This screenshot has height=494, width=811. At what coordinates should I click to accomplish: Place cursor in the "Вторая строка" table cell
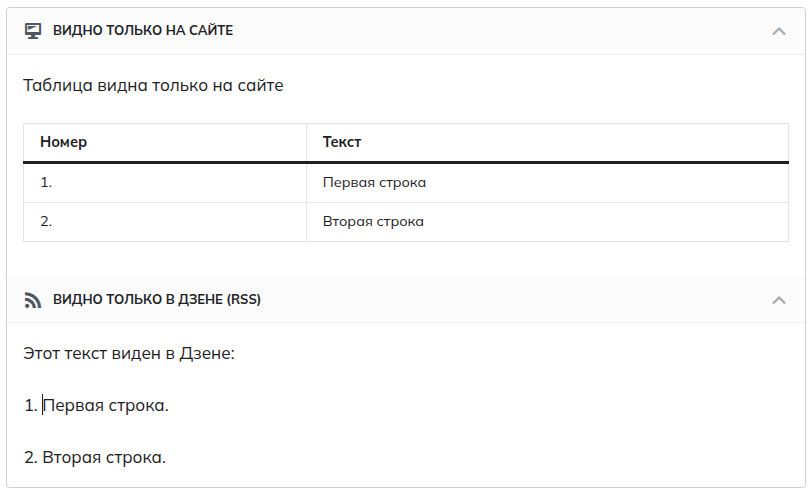coord(373,221)
